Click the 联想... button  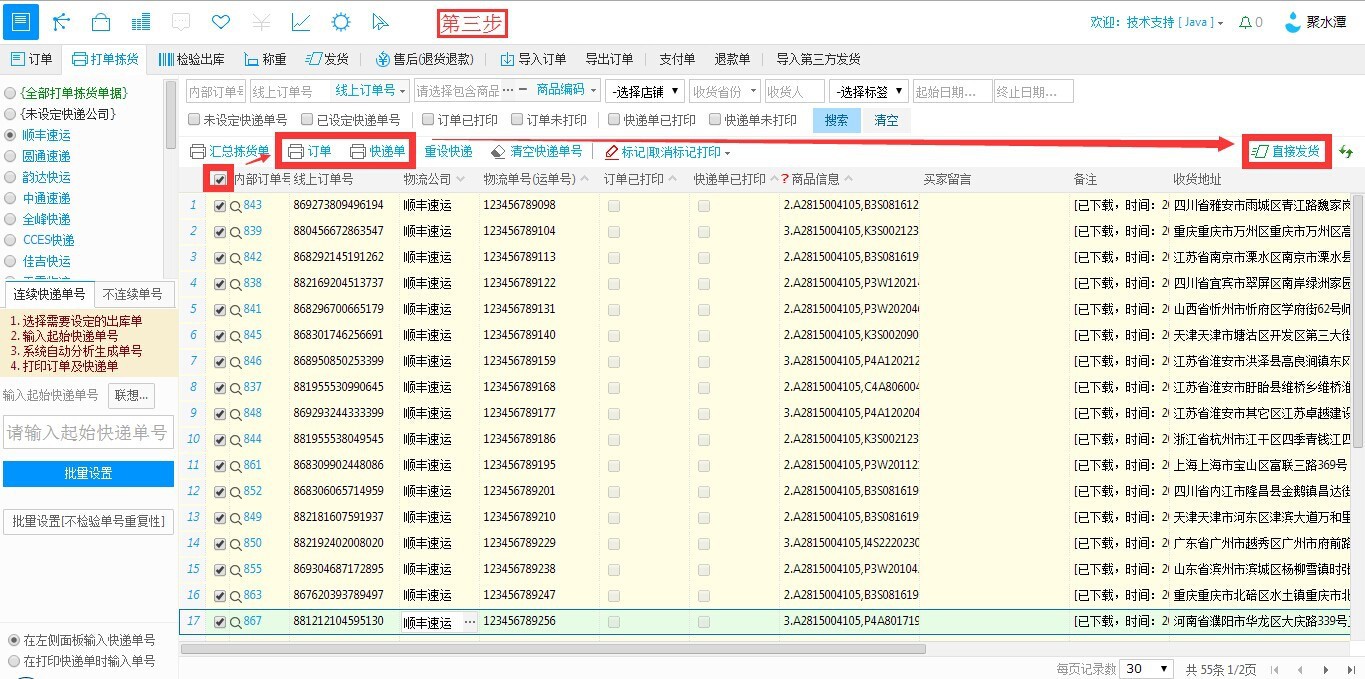tap(131, 395)
